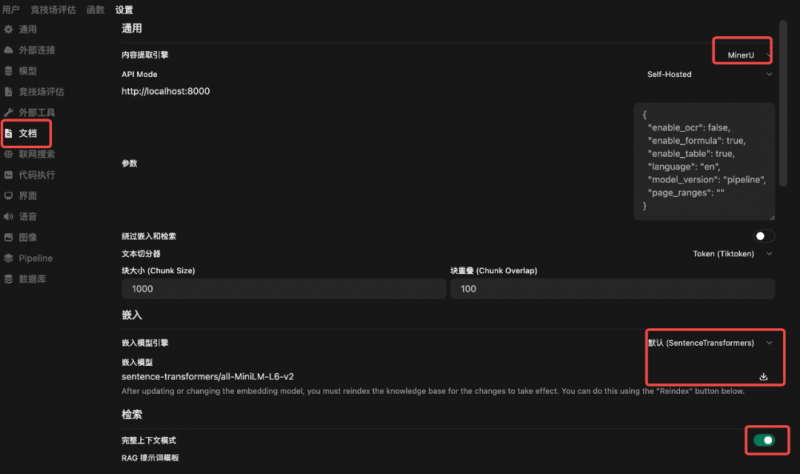The height and width of the screenshot is (474, 800).
Task: Open the 函数 top tab
Action: (x=95, y=9)
